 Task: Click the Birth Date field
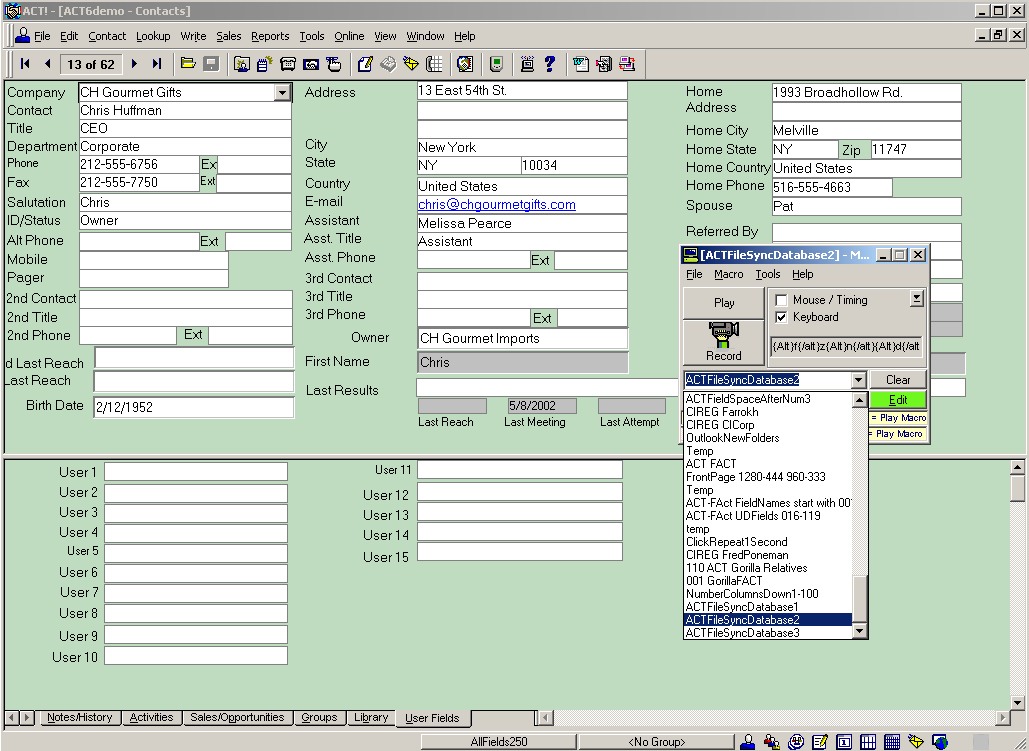[194, 407]
